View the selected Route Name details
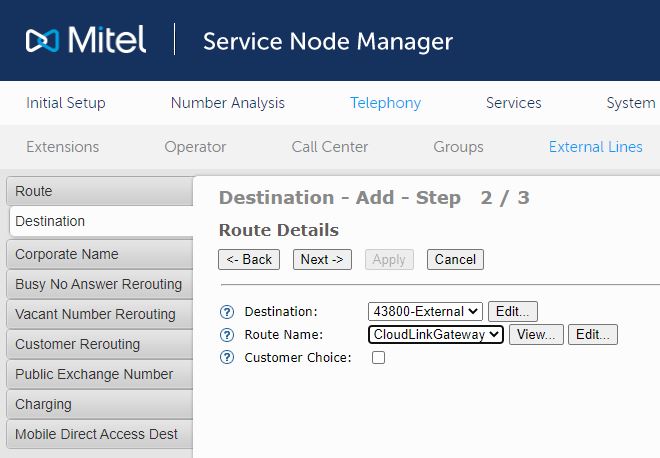 [x=536, y=335]
